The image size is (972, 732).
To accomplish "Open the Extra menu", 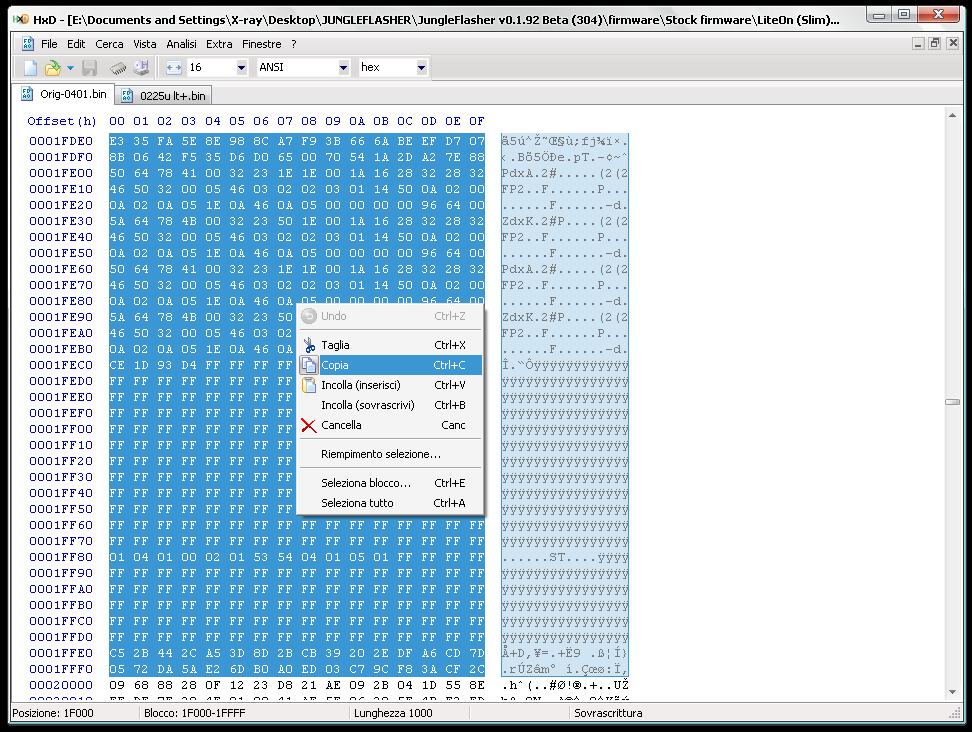I will pyautogui.click(x=219, y=44).
